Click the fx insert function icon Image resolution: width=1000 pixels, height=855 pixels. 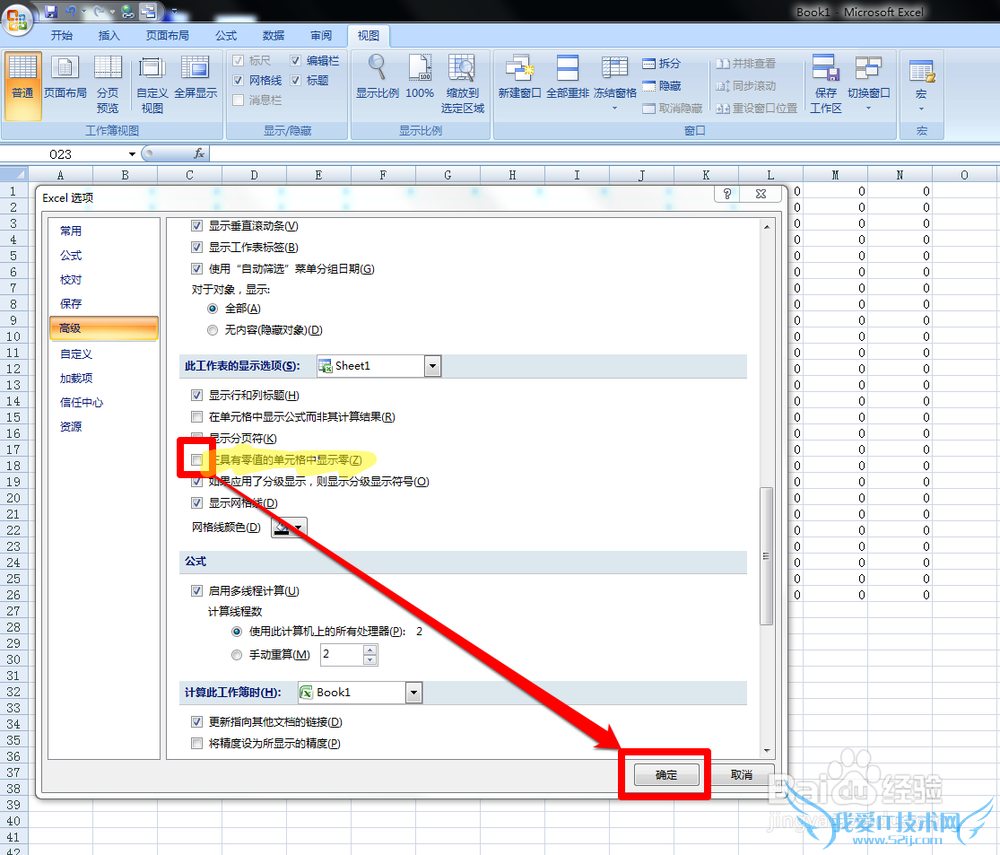click(x=199, y=154)
